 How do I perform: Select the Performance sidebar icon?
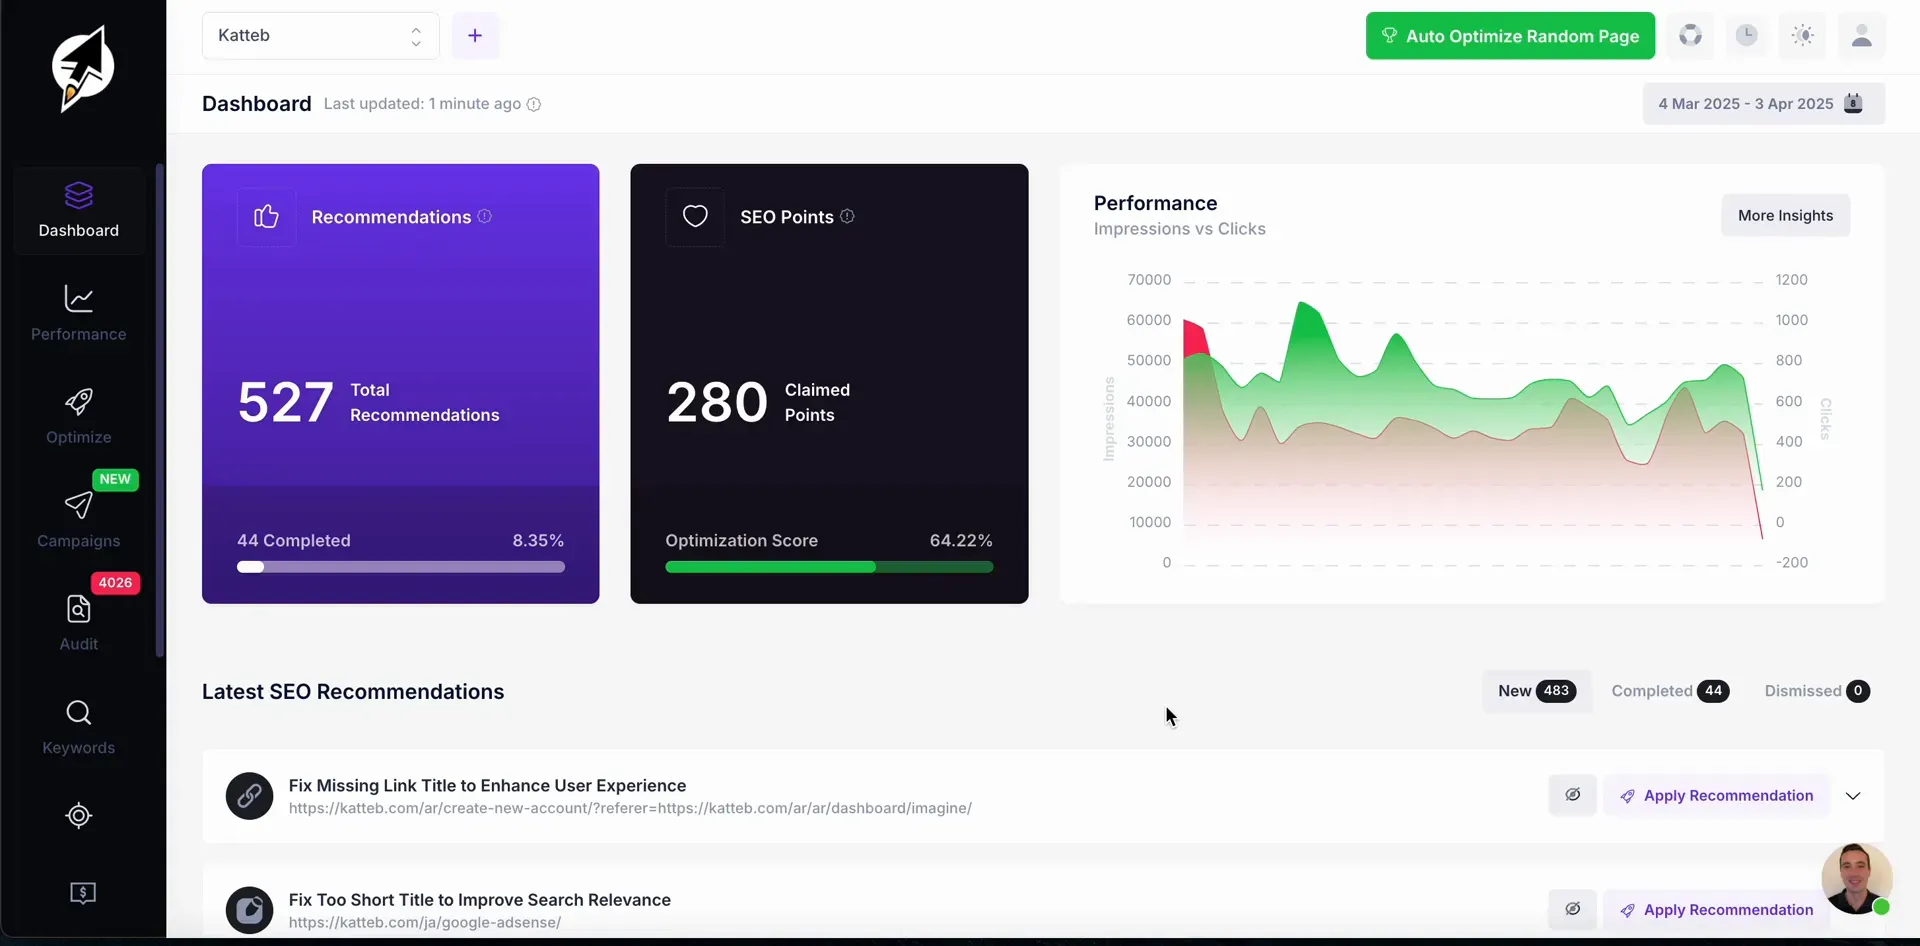pyautogui.click(x=77, y=312)
